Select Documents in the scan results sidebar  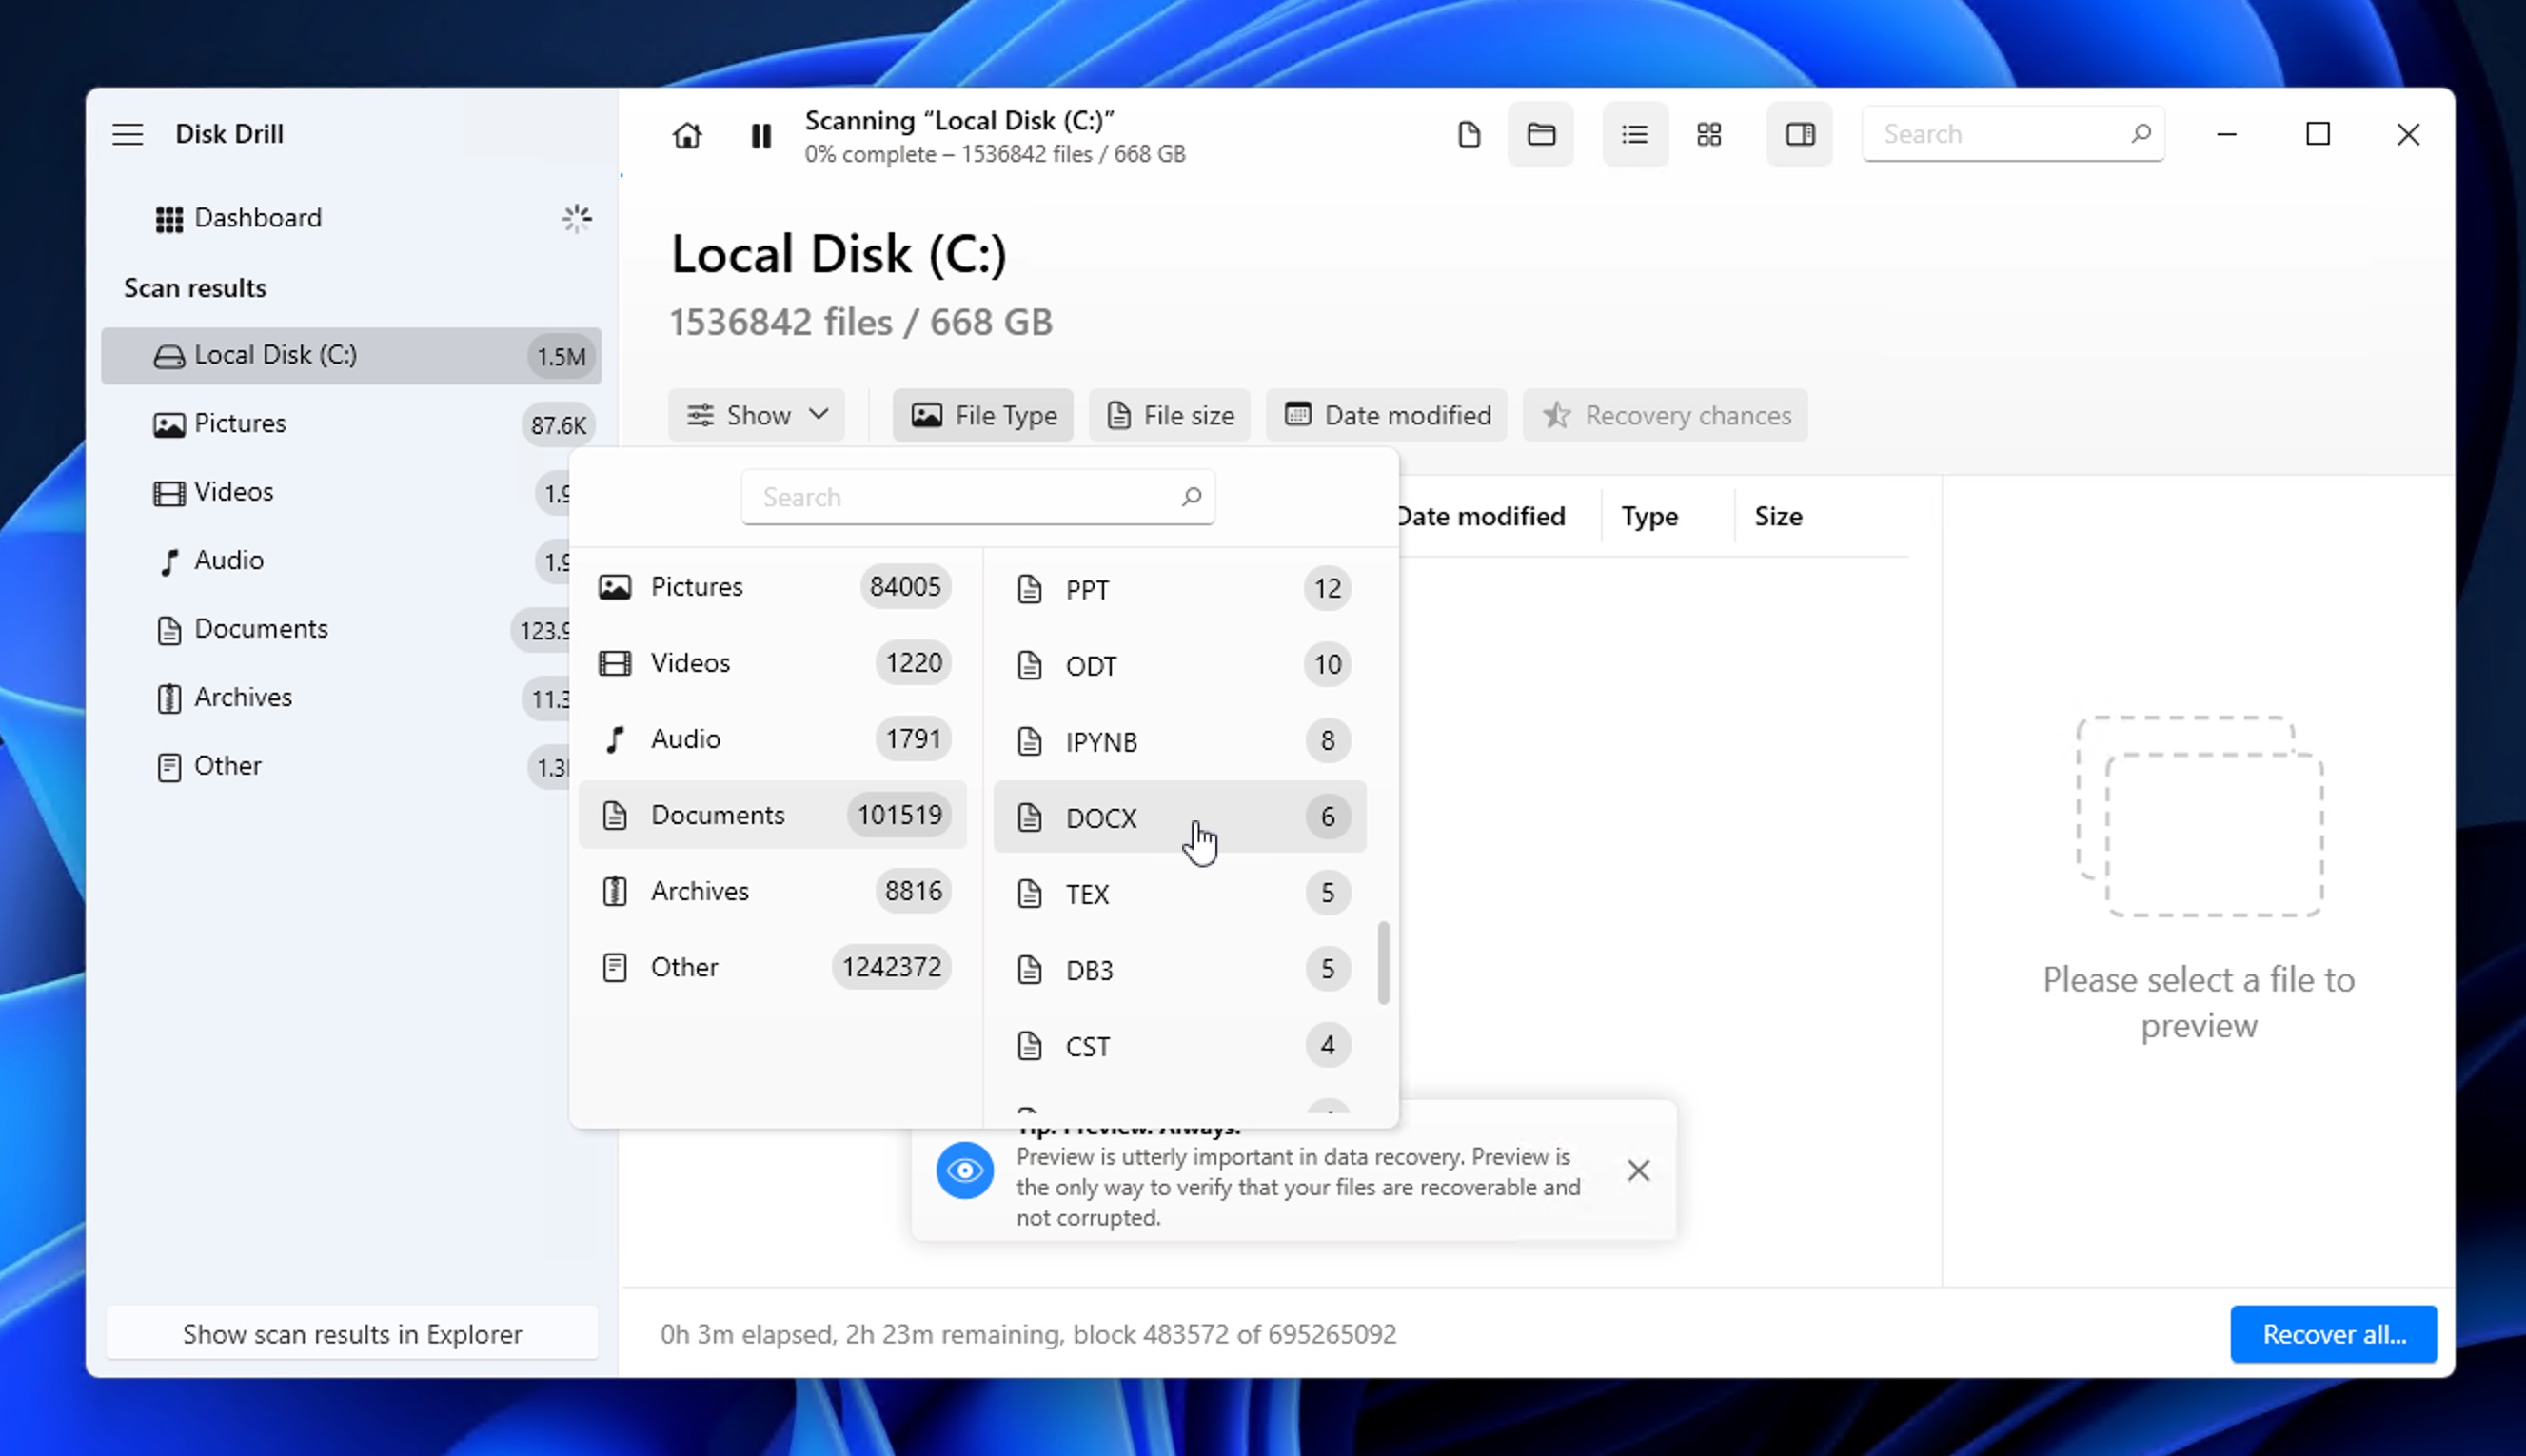click(x=262, y=629)
